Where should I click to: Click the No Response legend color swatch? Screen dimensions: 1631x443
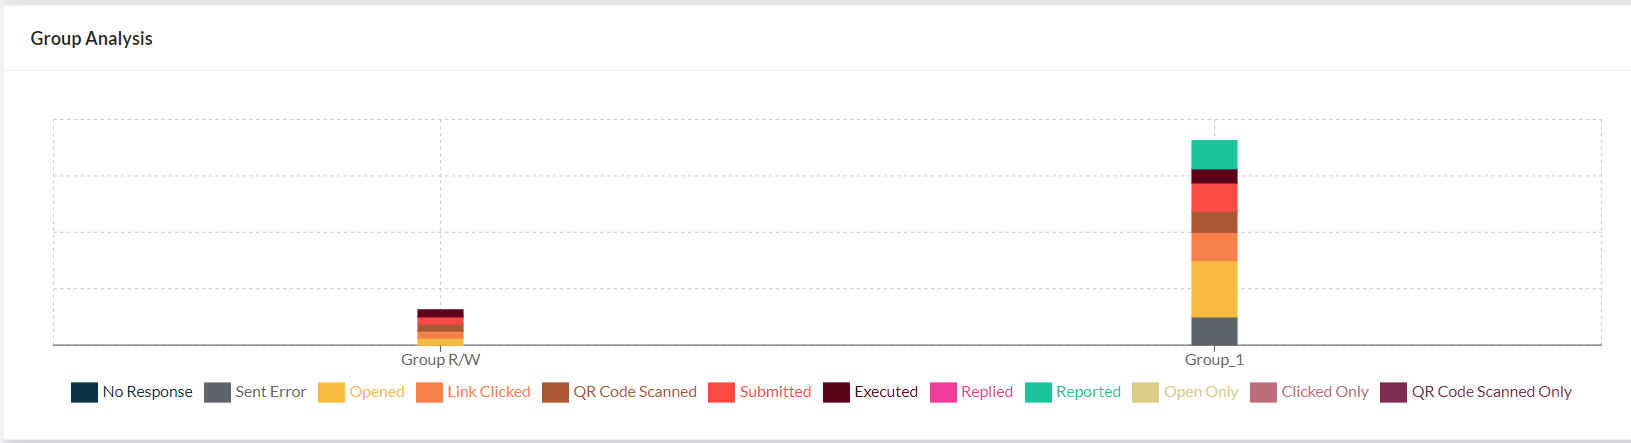(84, 392)
